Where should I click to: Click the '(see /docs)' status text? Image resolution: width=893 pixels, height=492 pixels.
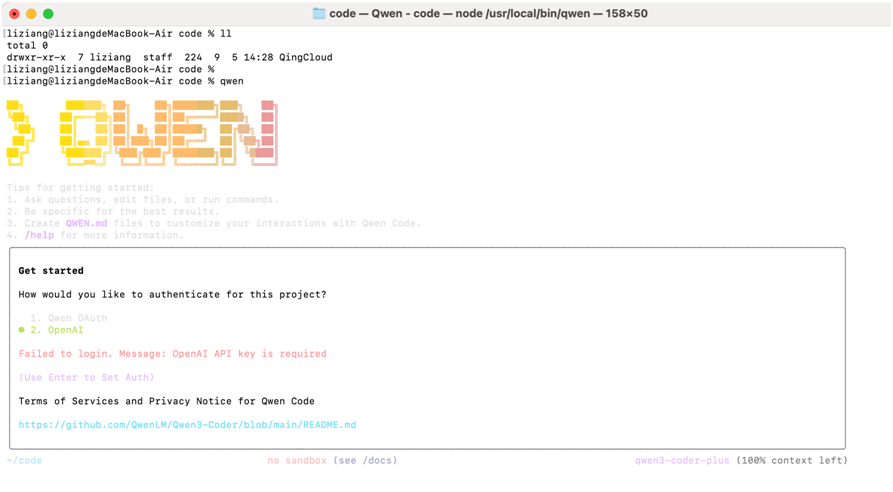pos(365,460)
